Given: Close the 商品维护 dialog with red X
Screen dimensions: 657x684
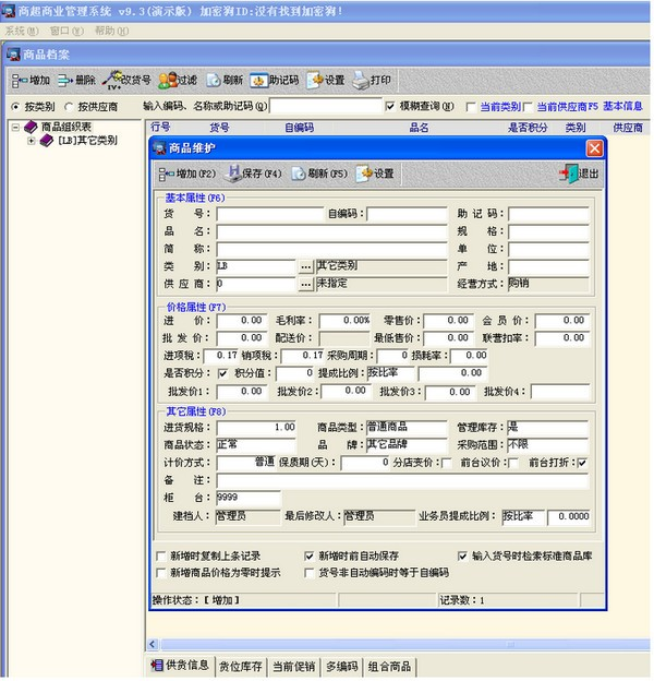Looking at the screenshot, I should pyautogui.click(x=594, y=149).
